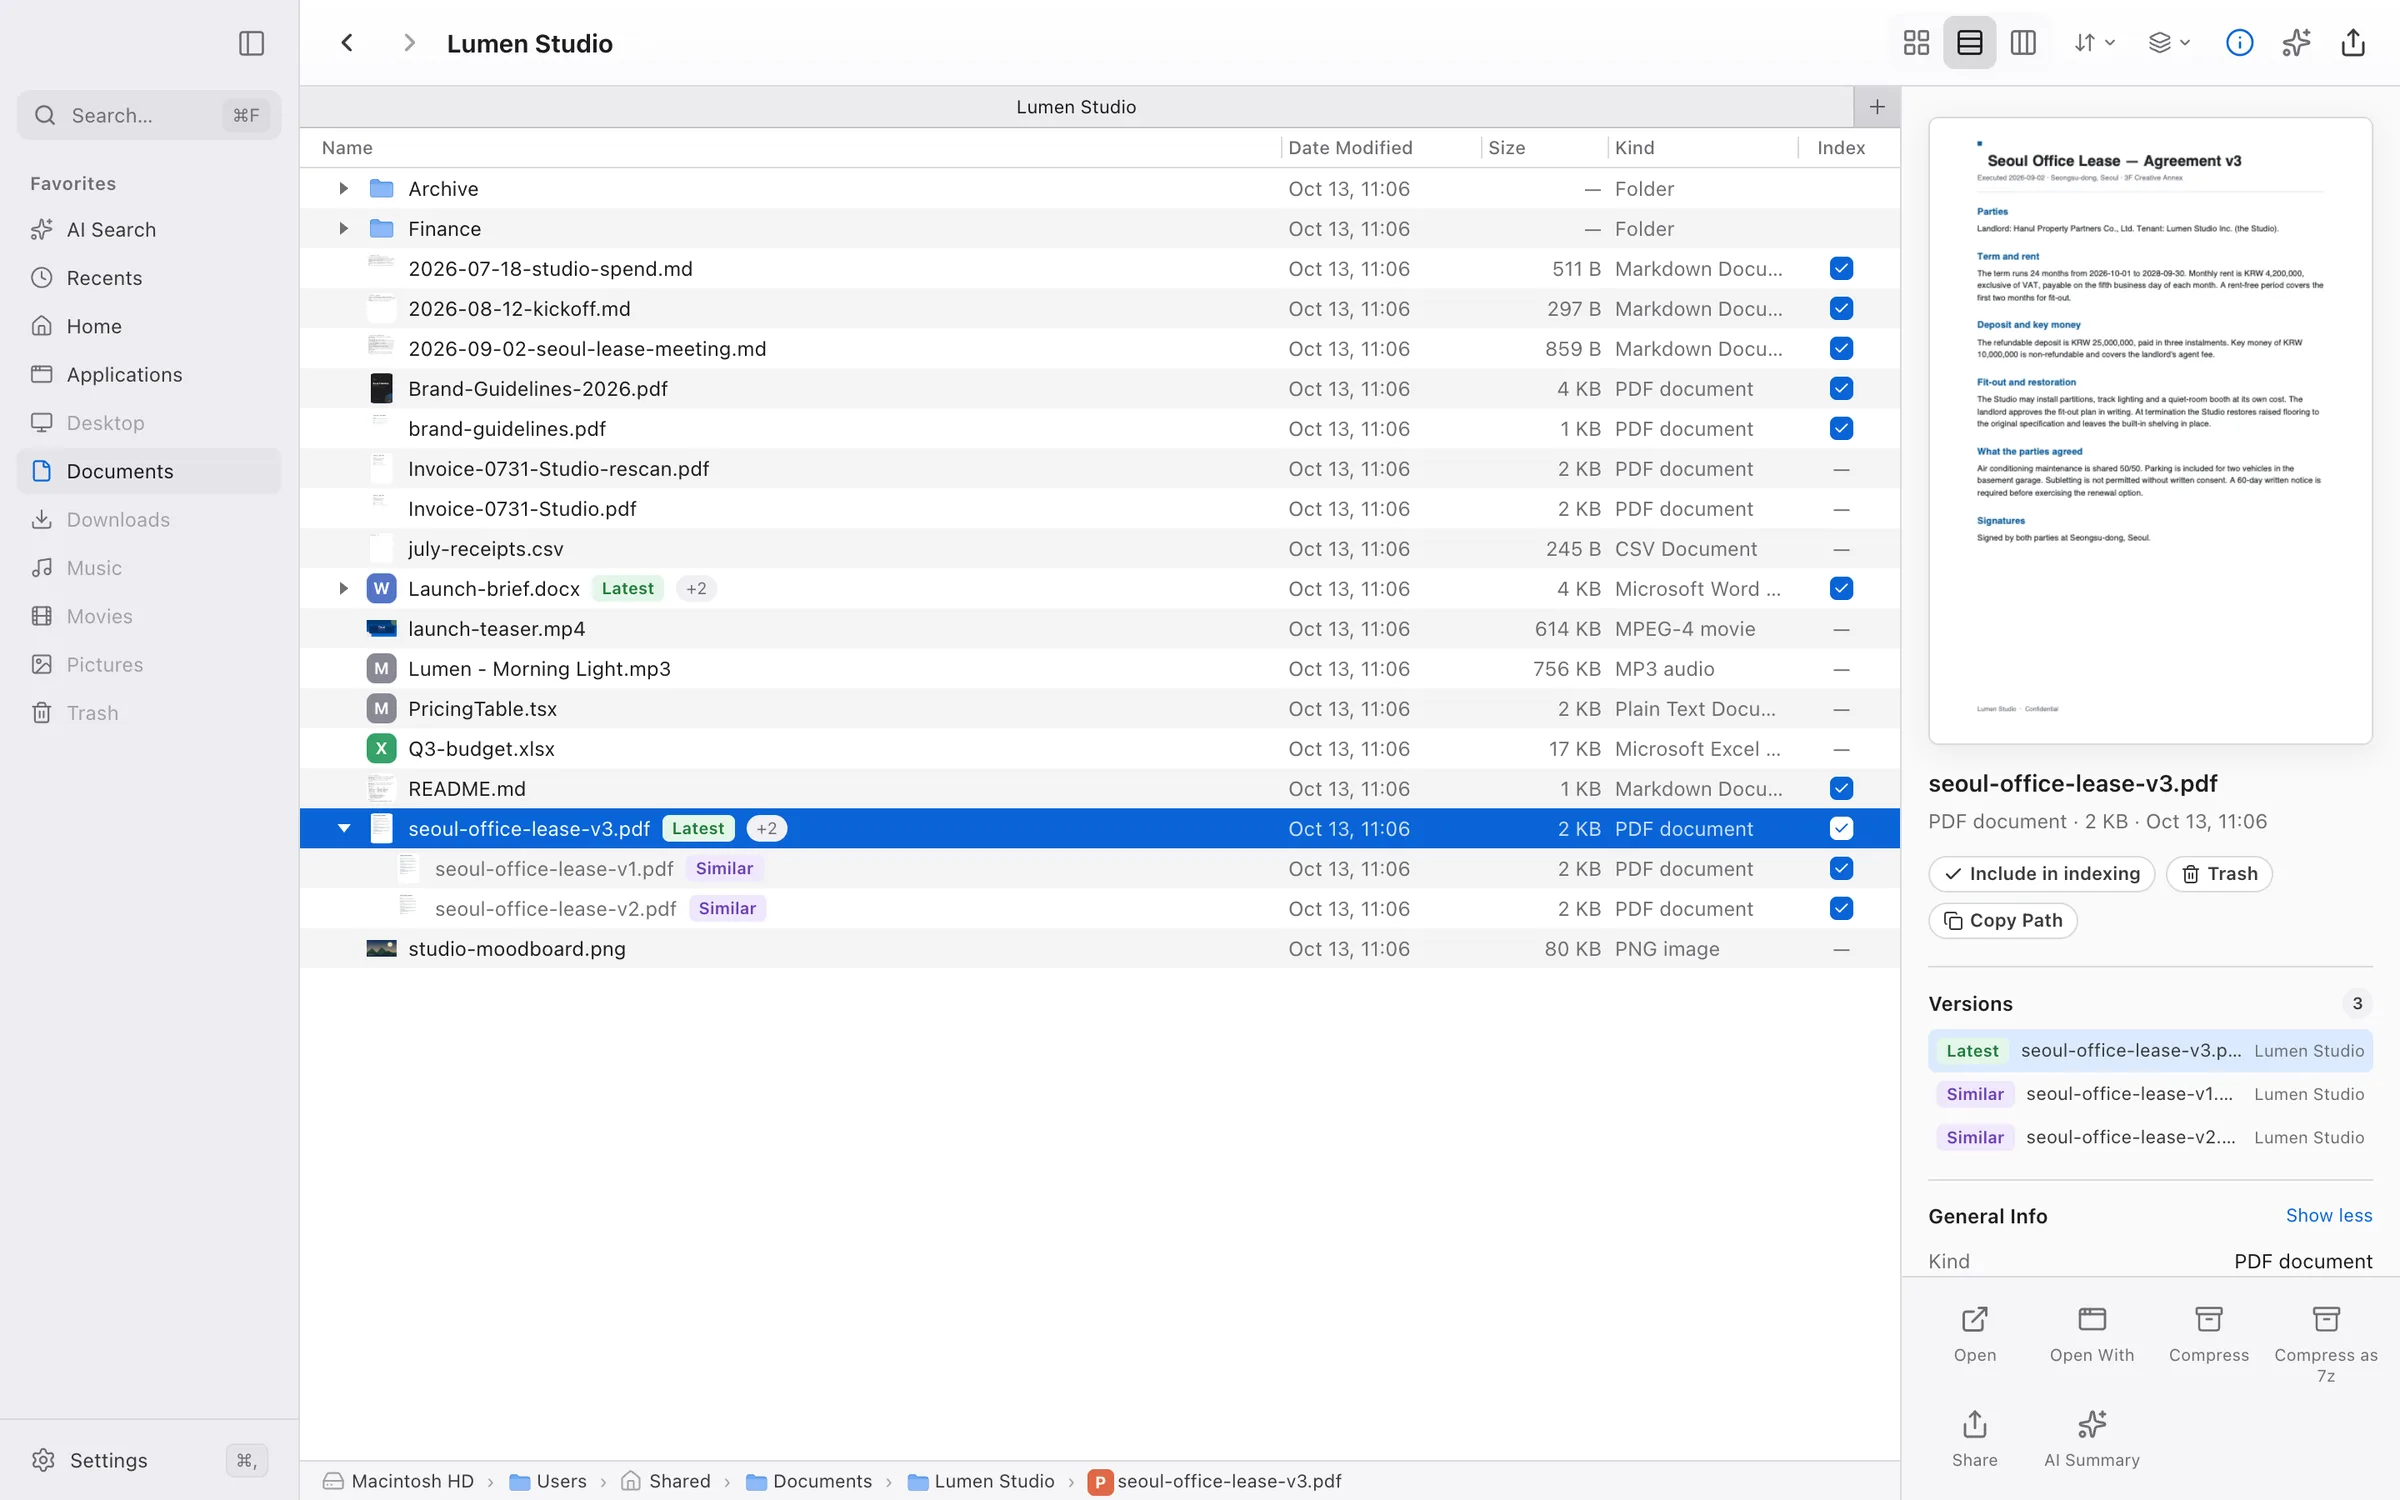The height and width of the screenshot is (1500, 2400).
Task: Add a new tab with plus
Action: tap(1877, 107)
